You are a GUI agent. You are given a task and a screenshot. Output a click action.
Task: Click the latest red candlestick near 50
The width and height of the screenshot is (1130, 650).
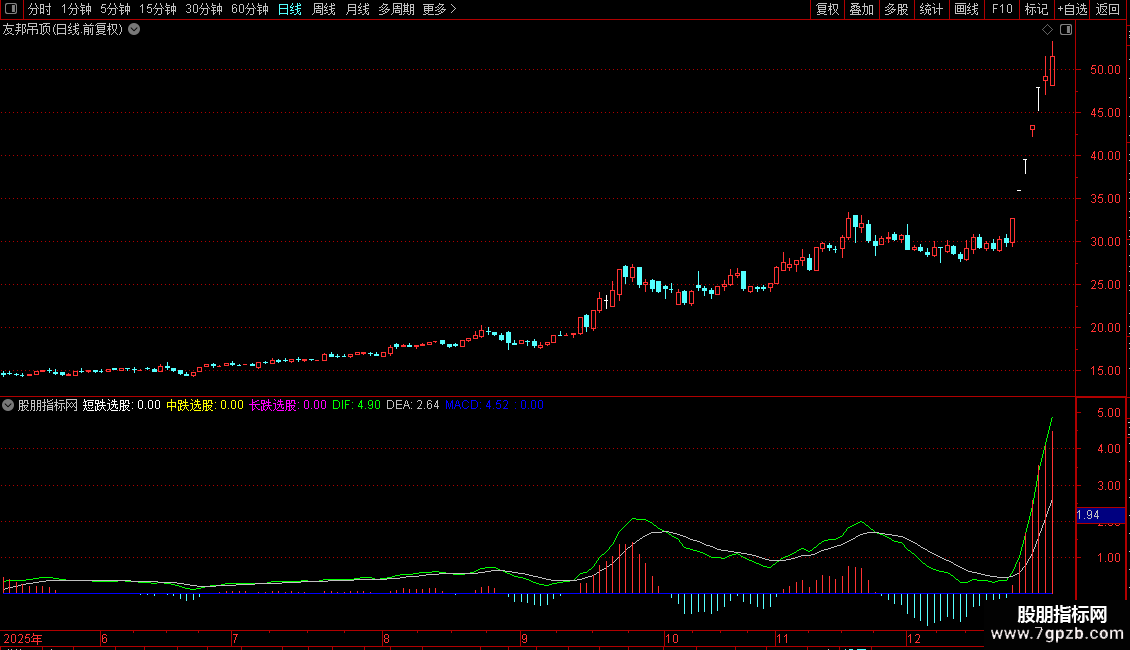(1052, 70)
